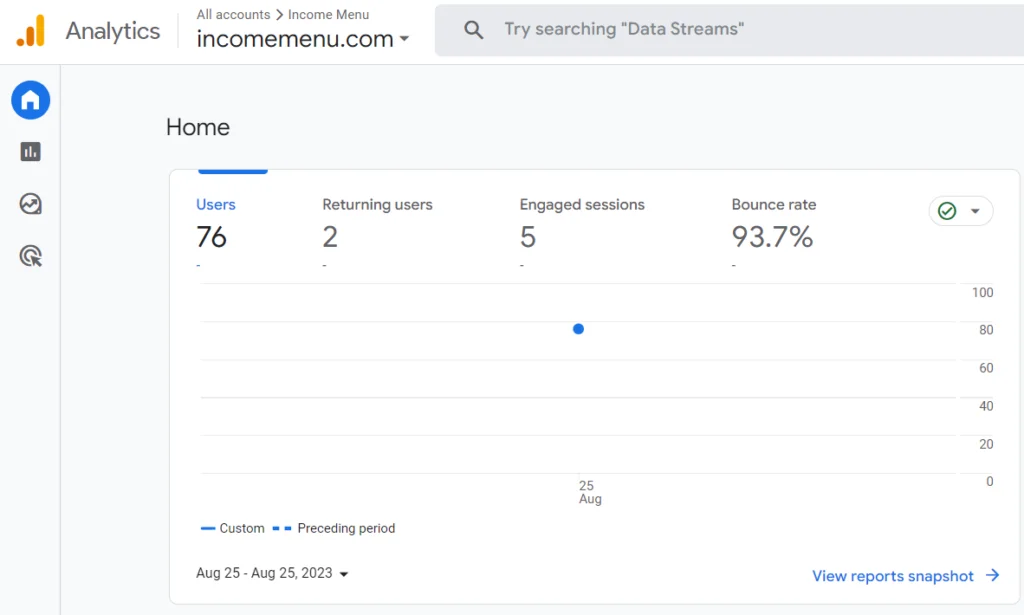
Task: Open the Reports bar chart icon
Action: coord(31,151)
